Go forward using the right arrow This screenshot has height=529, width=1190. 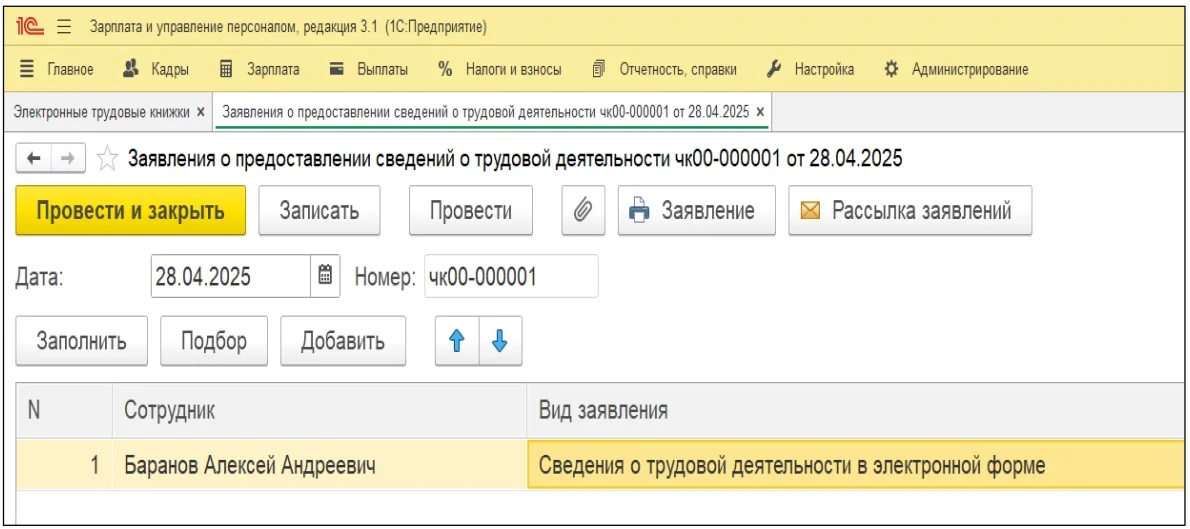coord(69,160)
